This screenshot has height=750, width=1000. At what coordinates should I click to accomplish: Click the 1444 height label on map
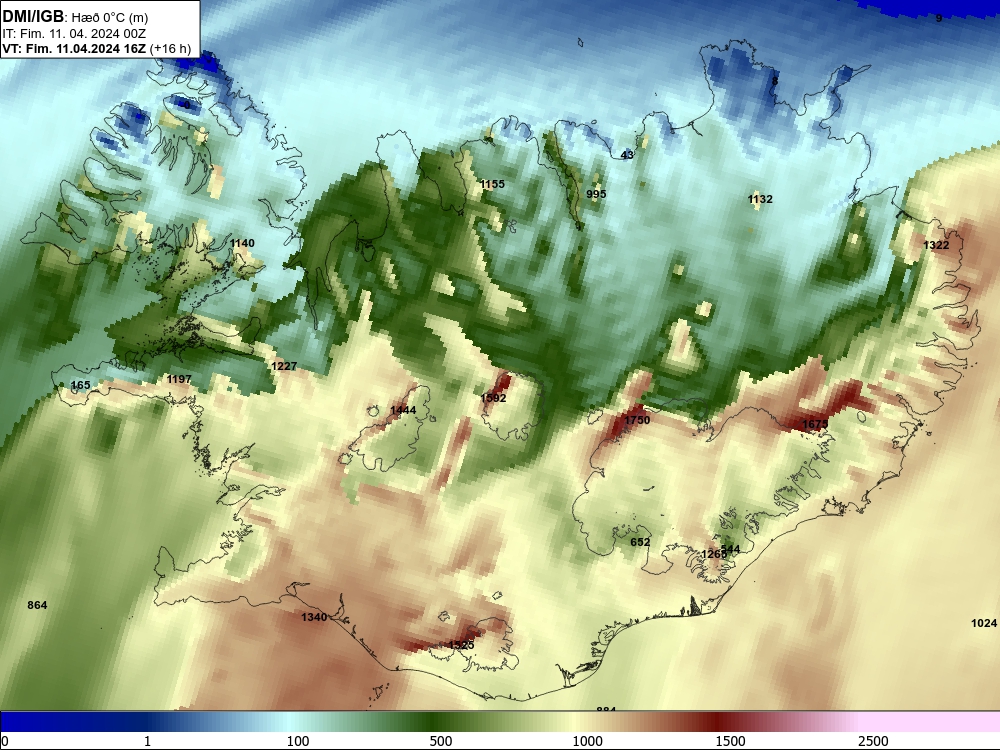(403, 410)
